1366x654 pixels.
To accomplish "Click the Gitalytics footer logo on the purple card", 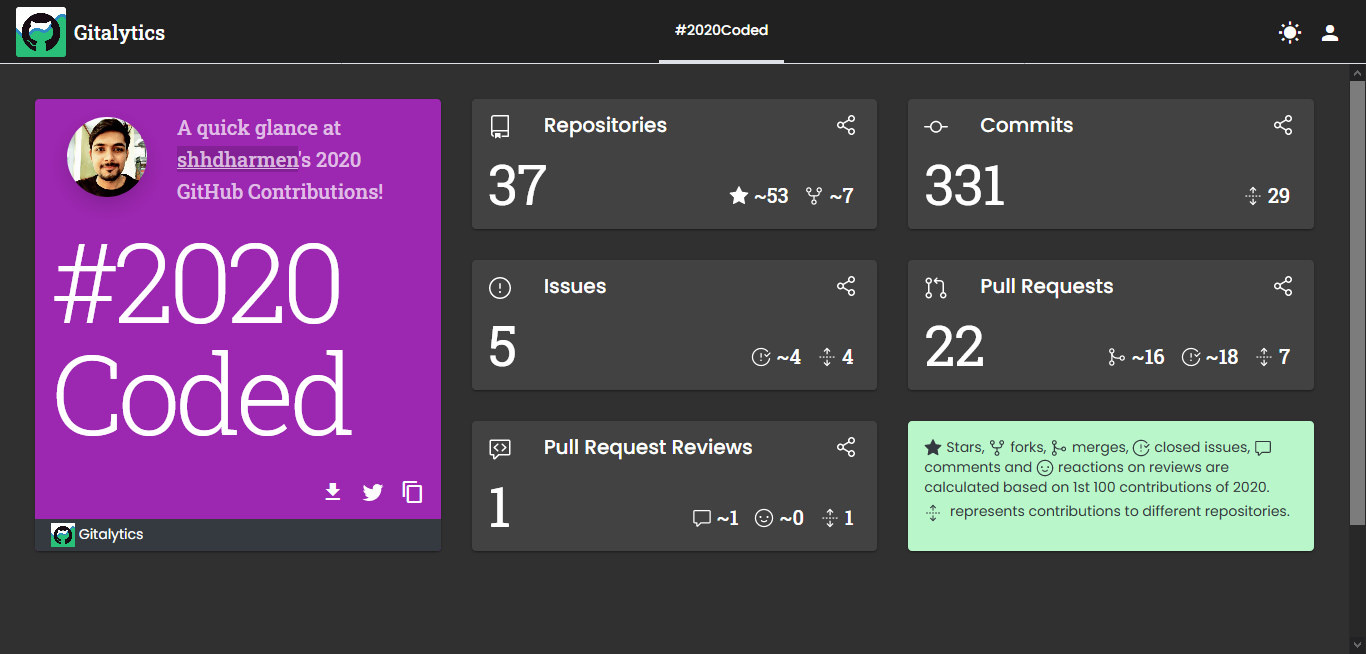I will point(63,535).
